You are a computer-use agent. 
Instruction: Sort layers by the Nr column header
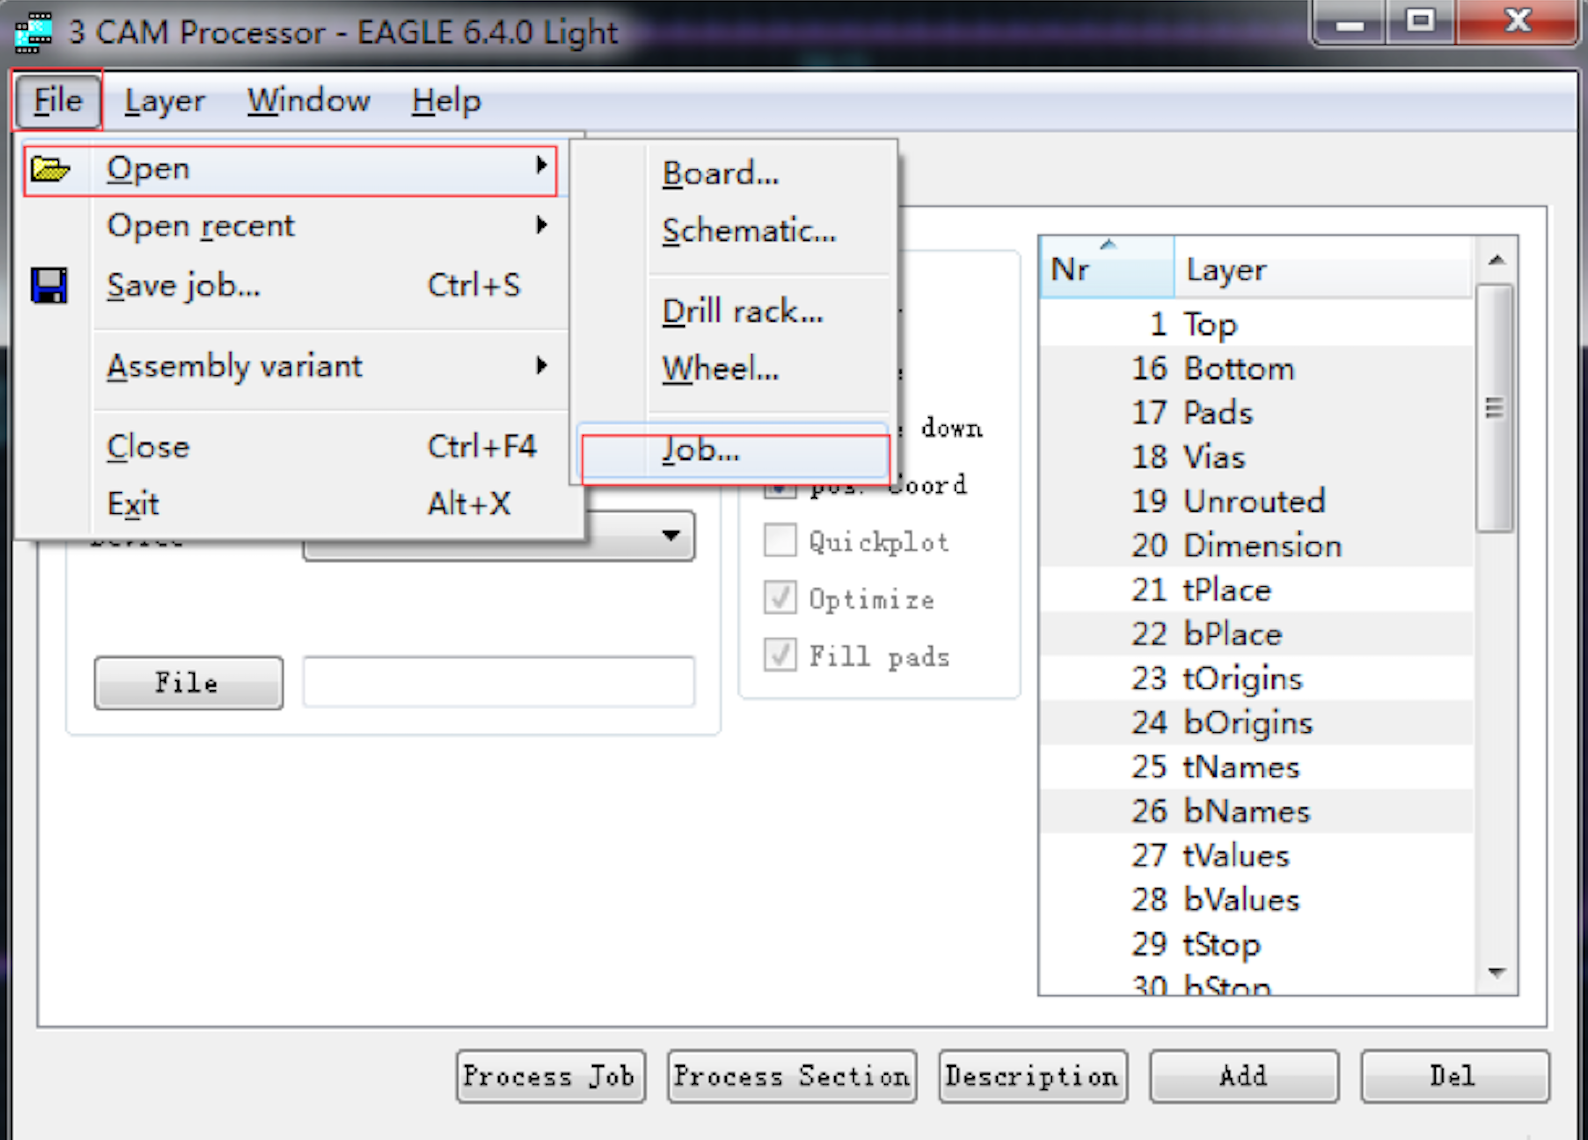click(x=1107, y=268)
